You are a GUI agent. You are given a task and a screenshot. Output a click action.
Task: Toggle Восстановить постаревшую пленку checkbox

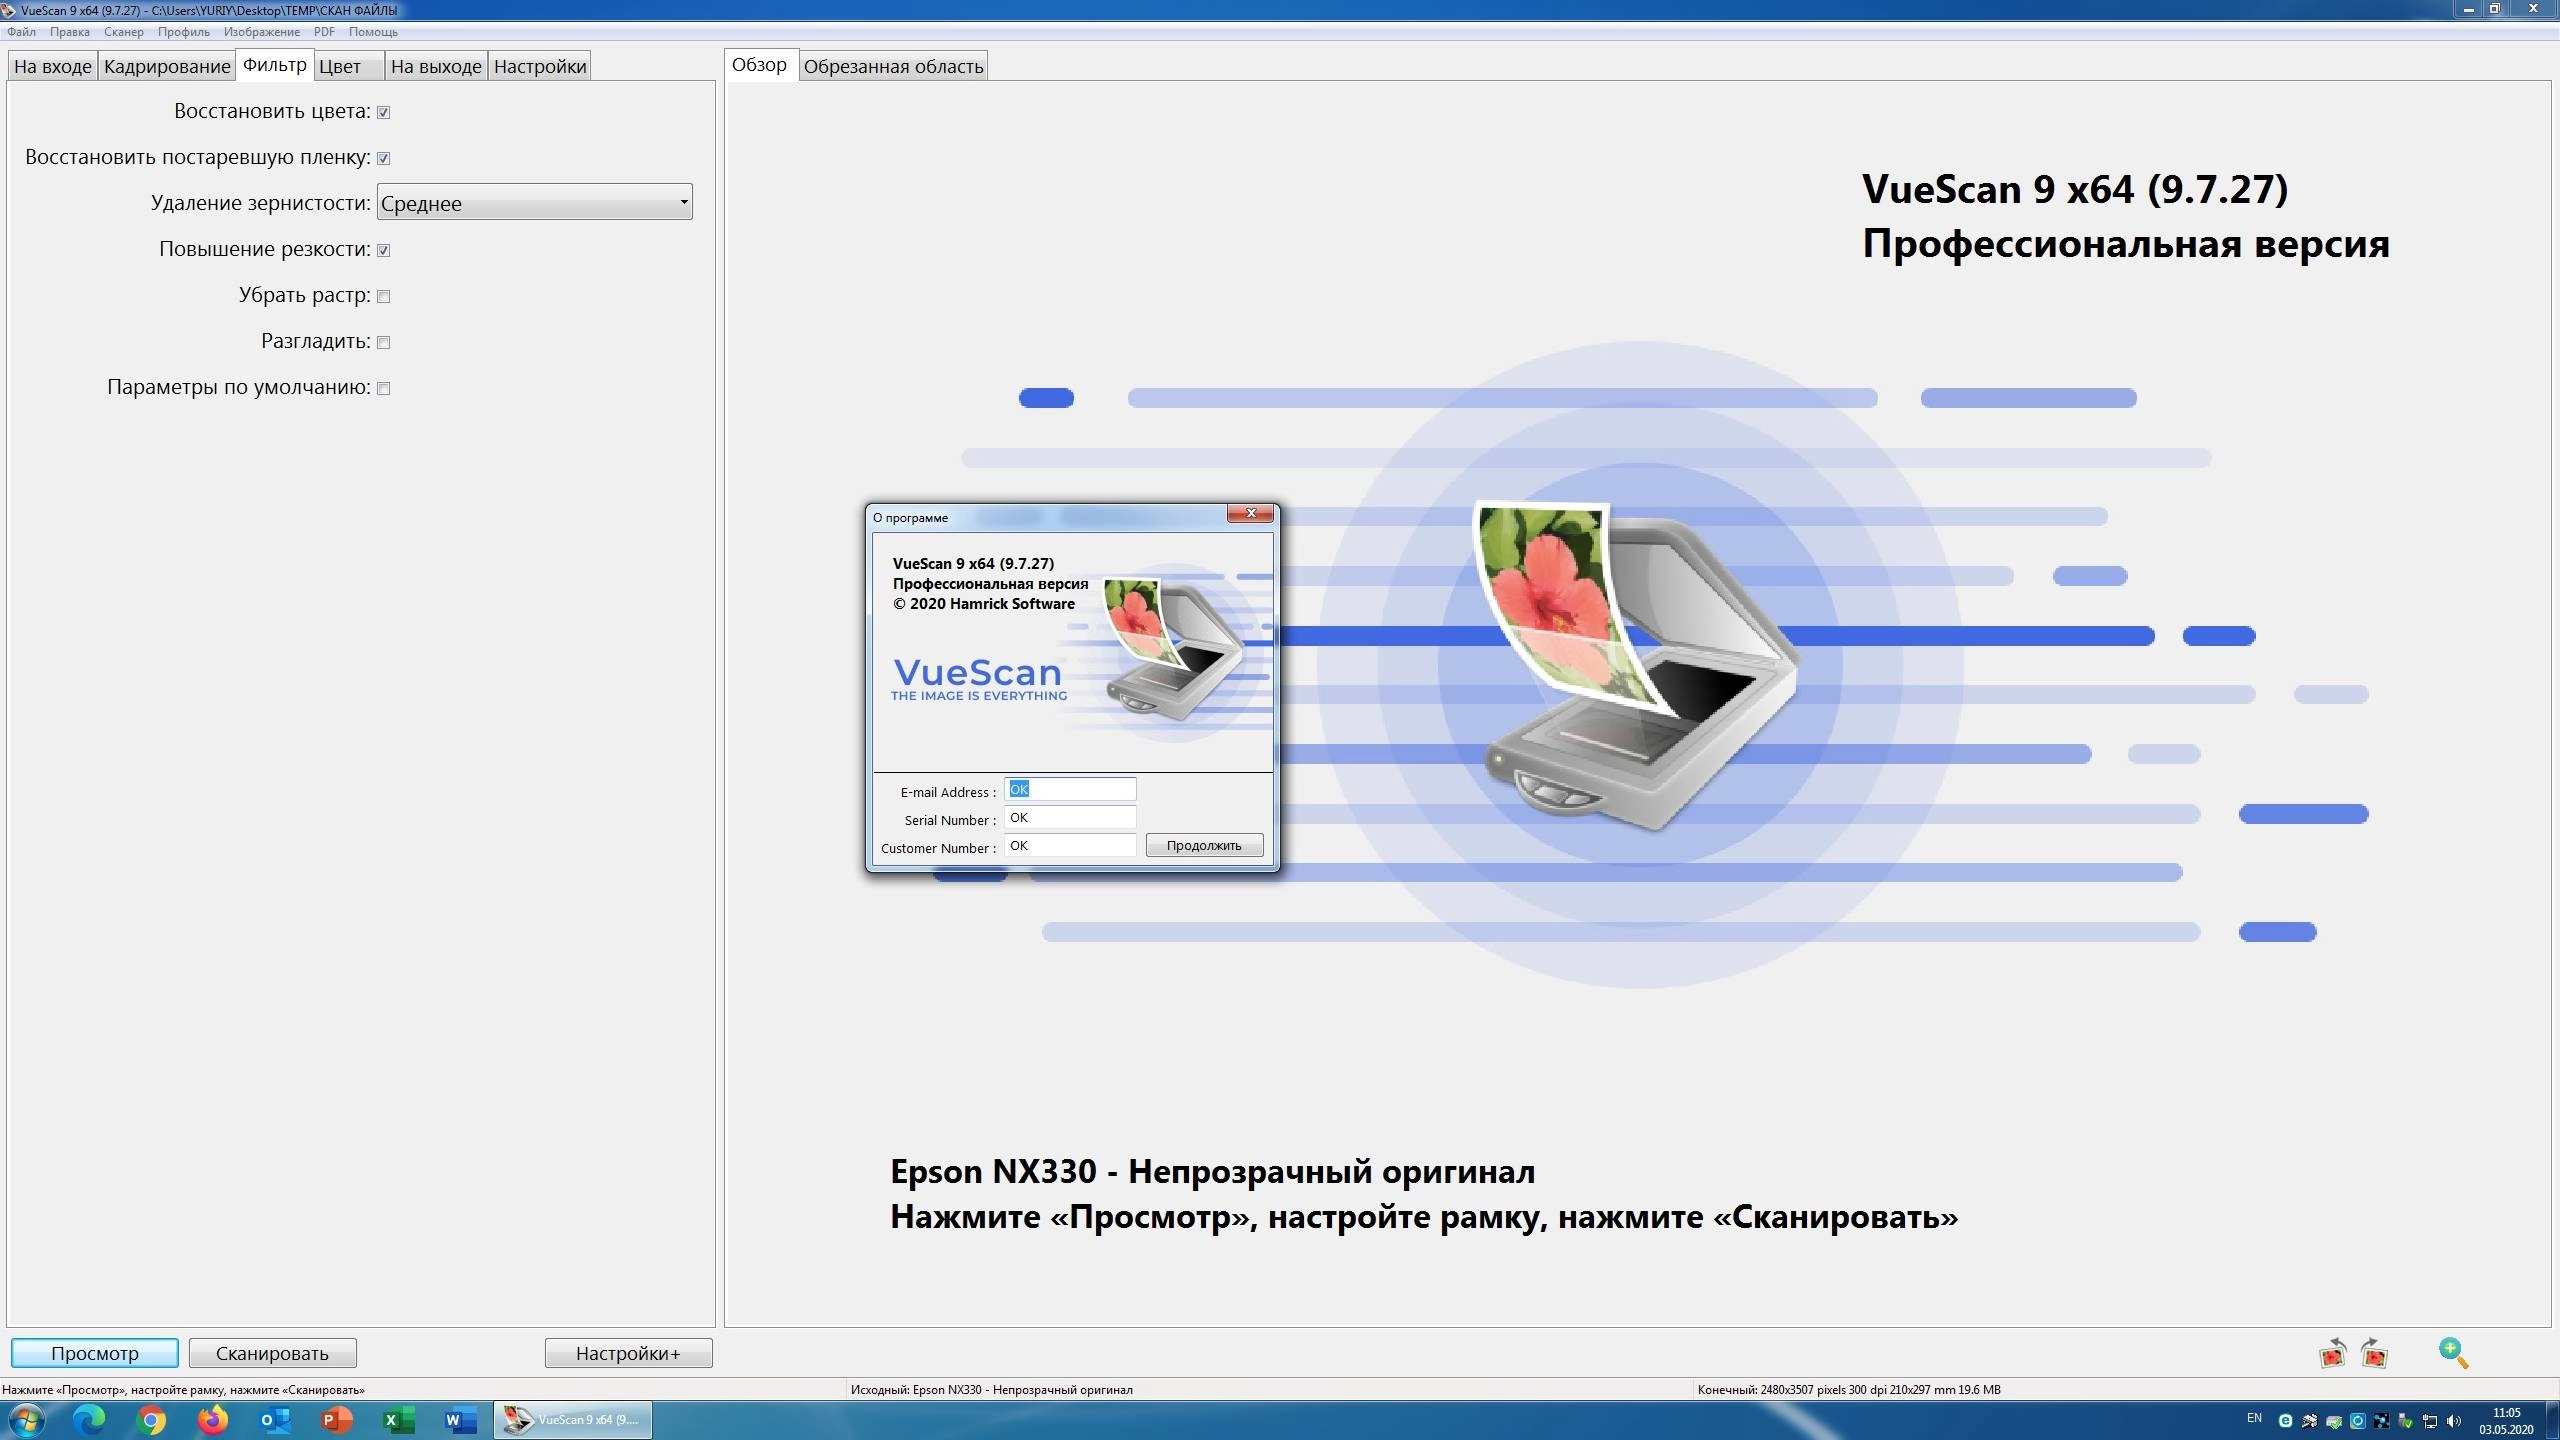(x=383, y=158)
